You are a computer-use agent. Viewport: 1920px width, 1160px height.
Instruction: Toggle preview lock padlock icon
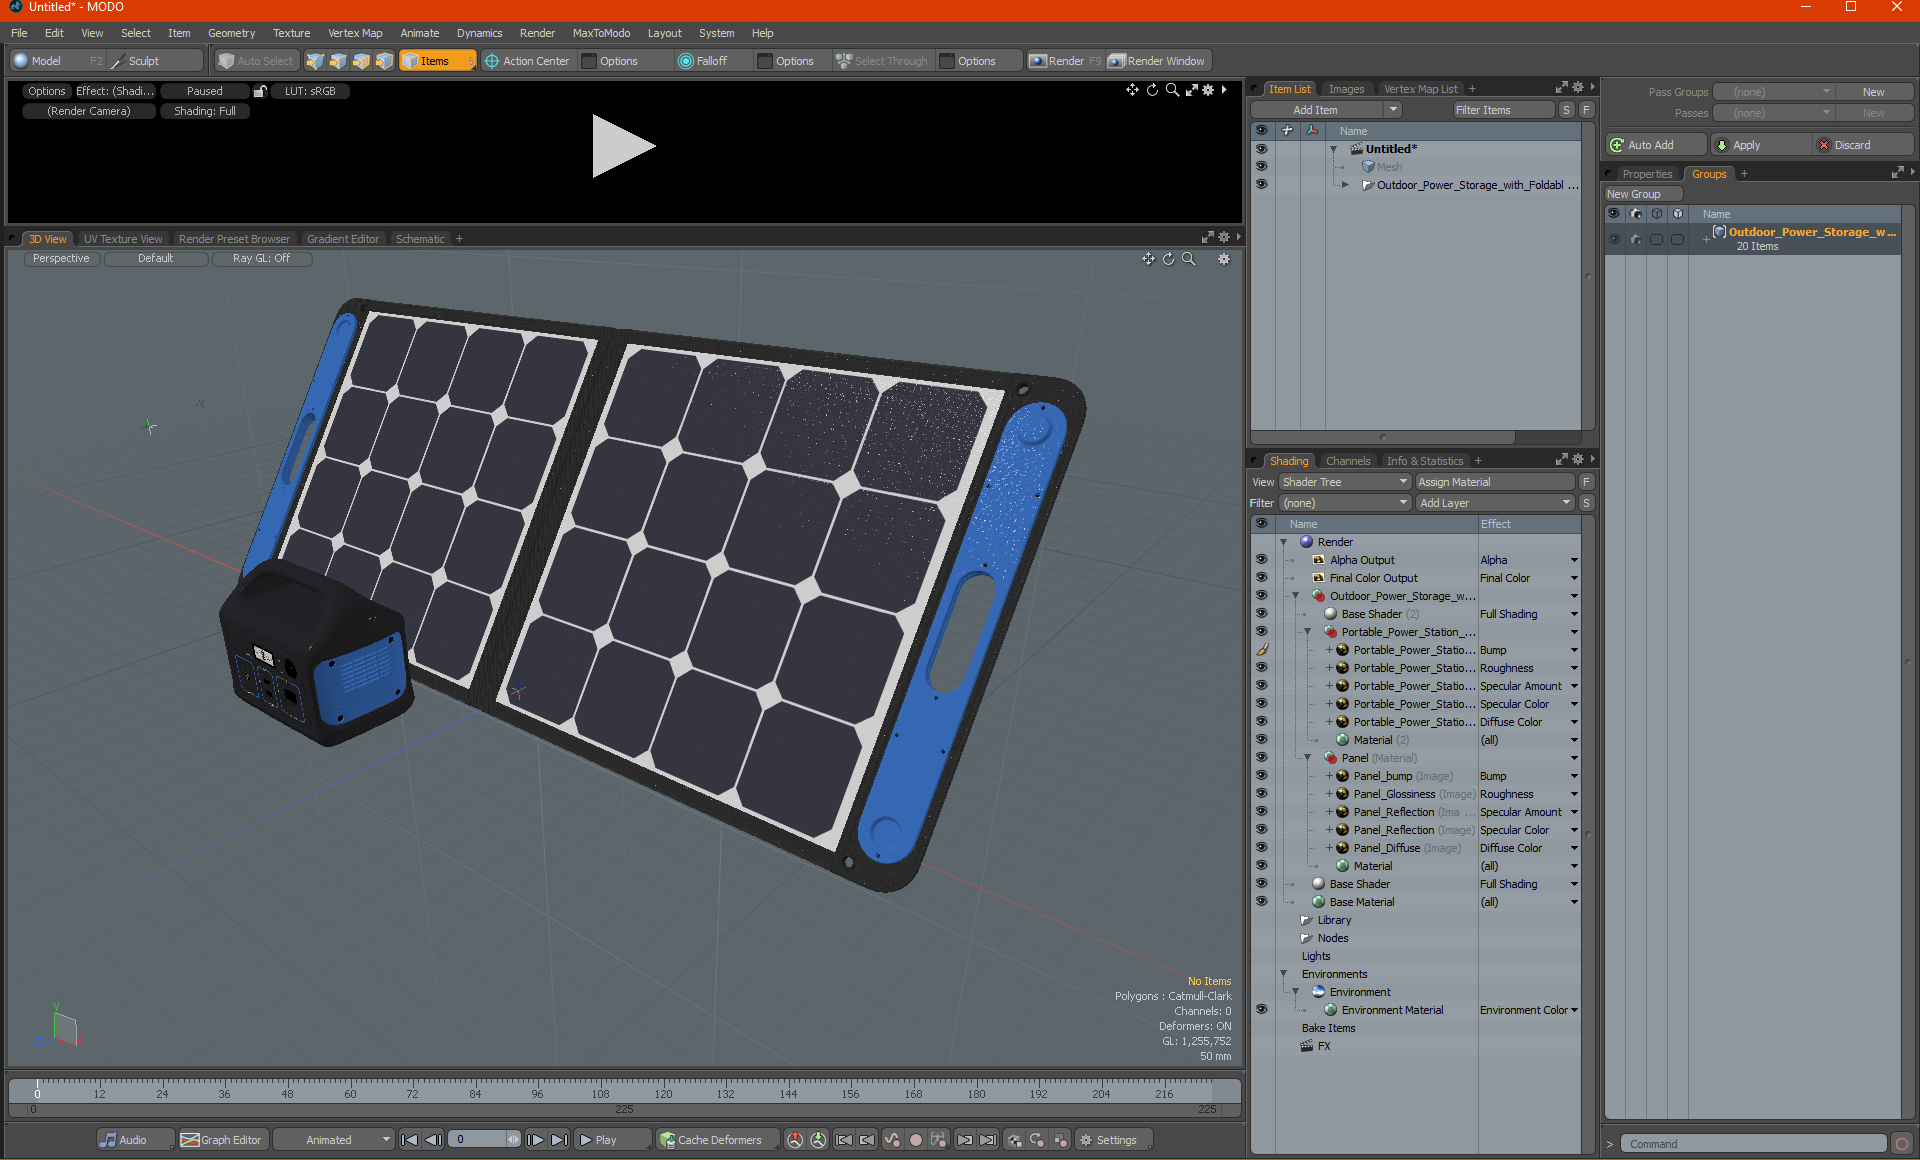tap(260, 91)
